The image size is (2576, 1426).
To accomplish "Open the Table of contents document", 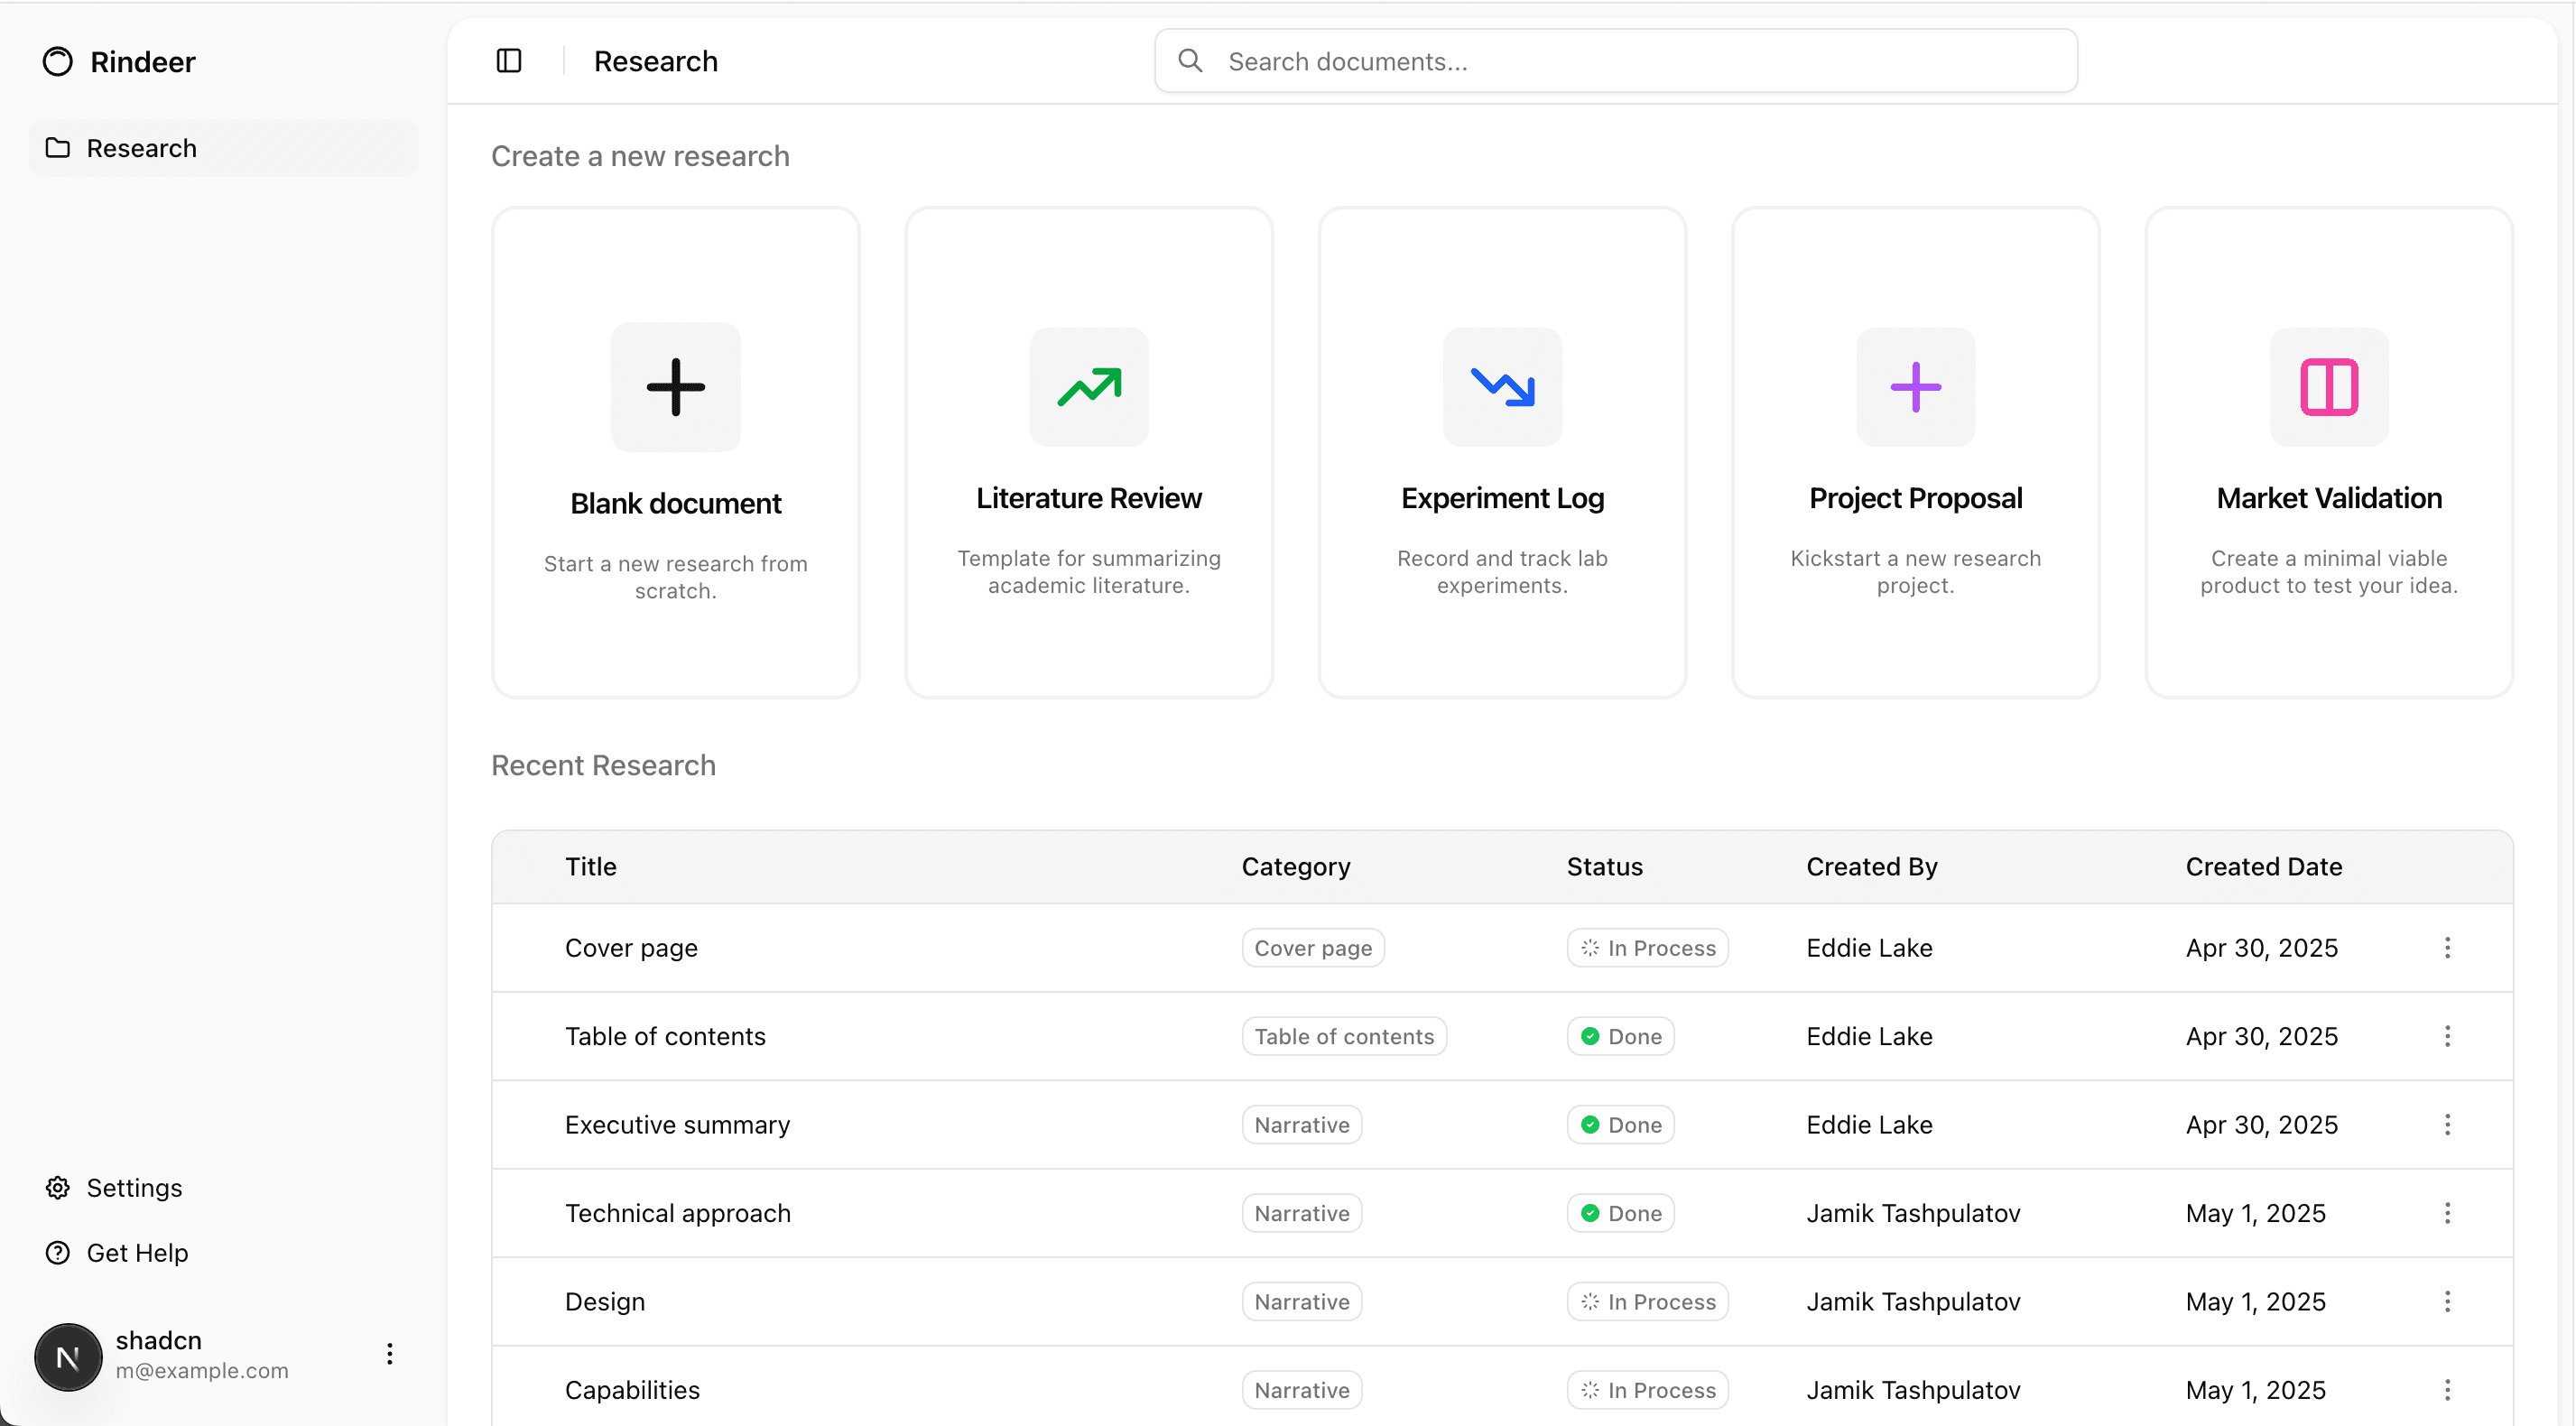I will point(665,1036).
